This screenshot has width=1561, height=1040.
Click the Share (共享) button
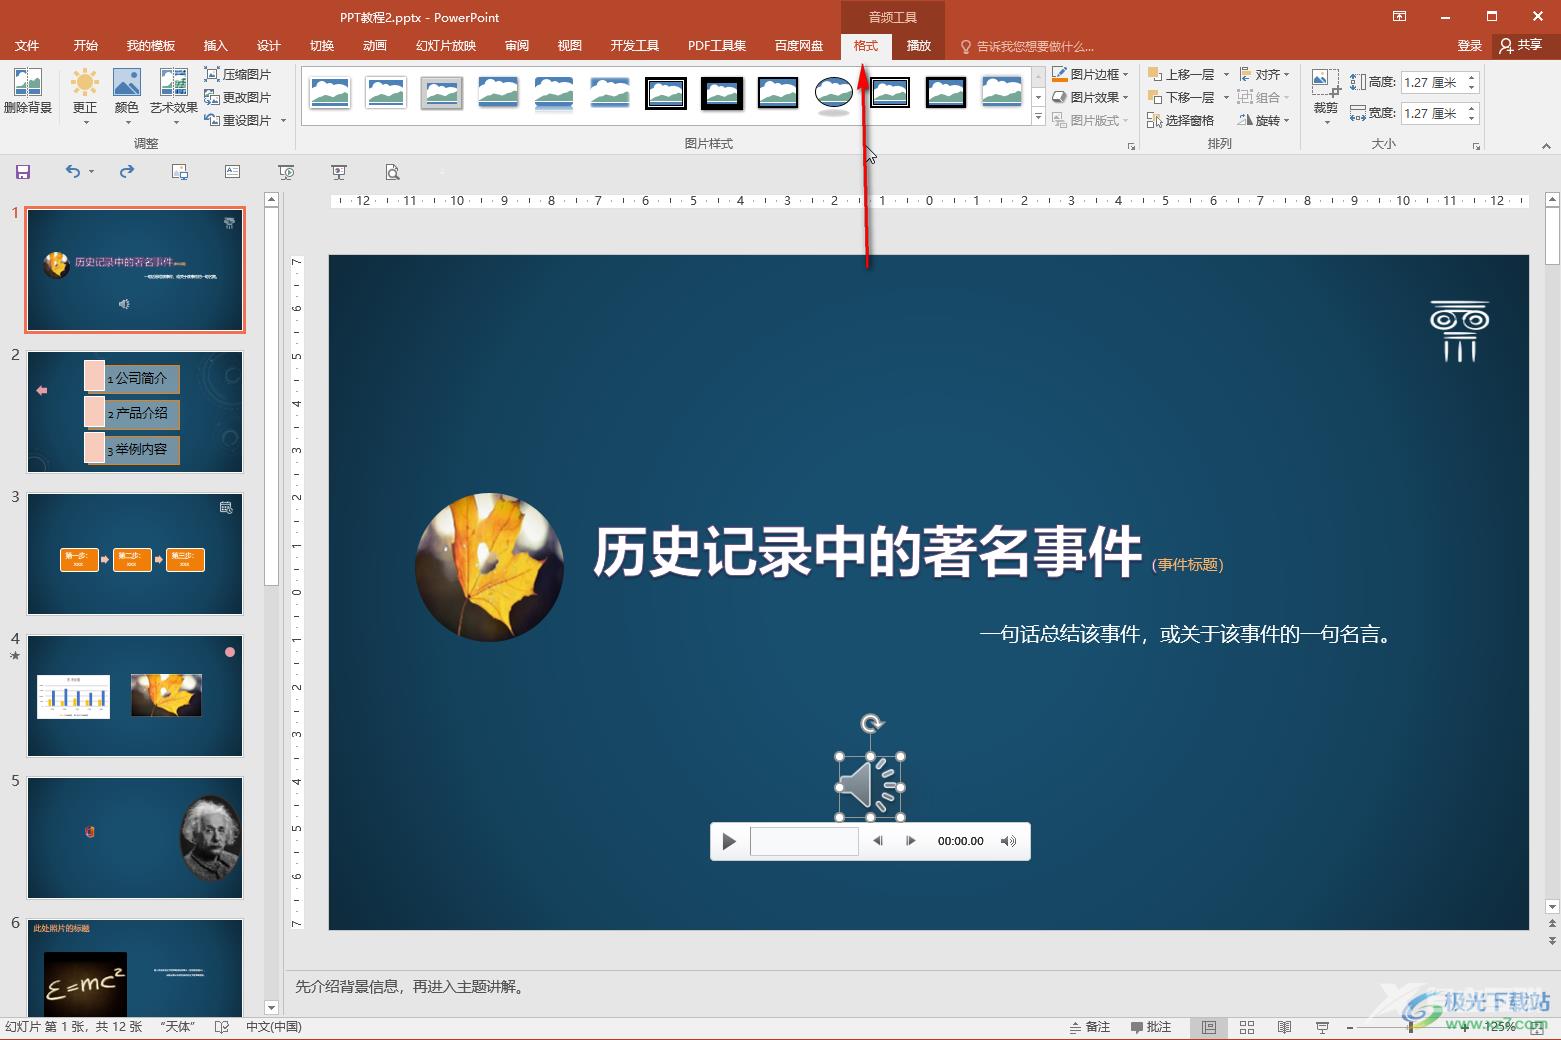1521,45
